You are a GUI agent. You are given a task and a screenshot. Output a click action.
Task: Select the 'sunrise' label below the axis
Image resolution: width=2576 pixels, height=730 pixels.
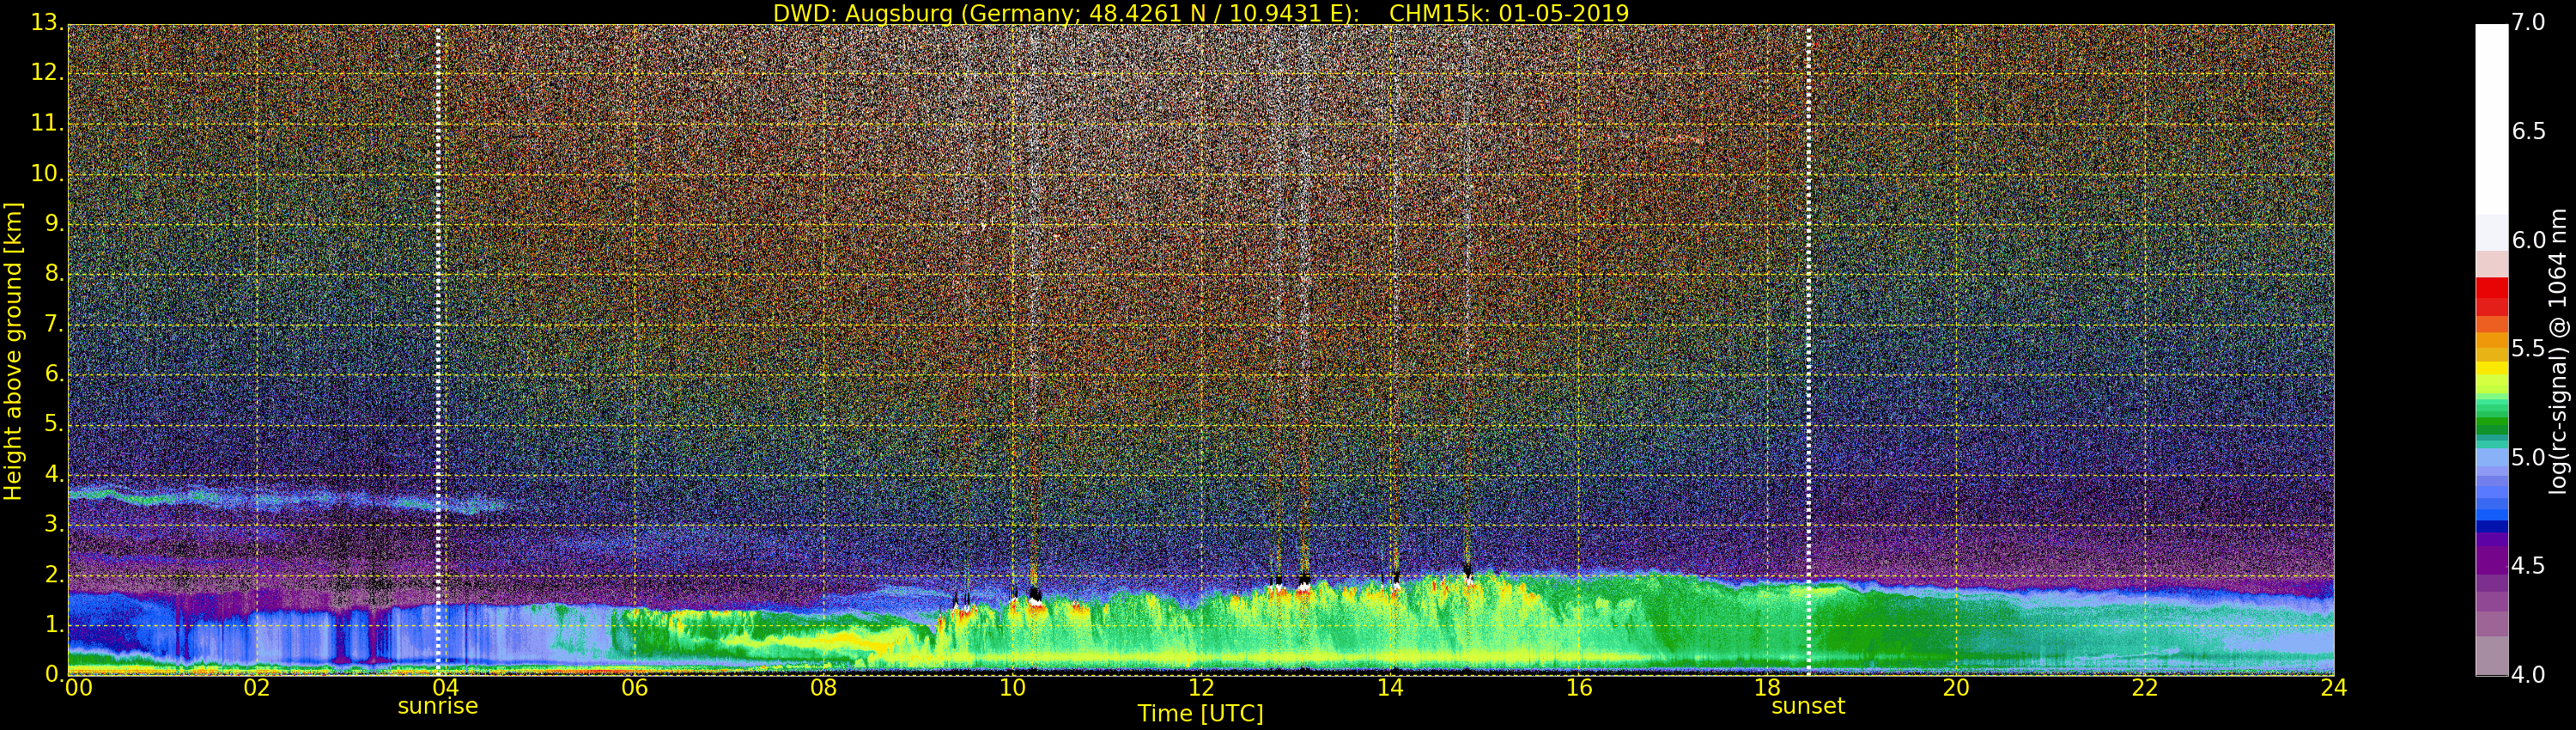tap(438, 706)
